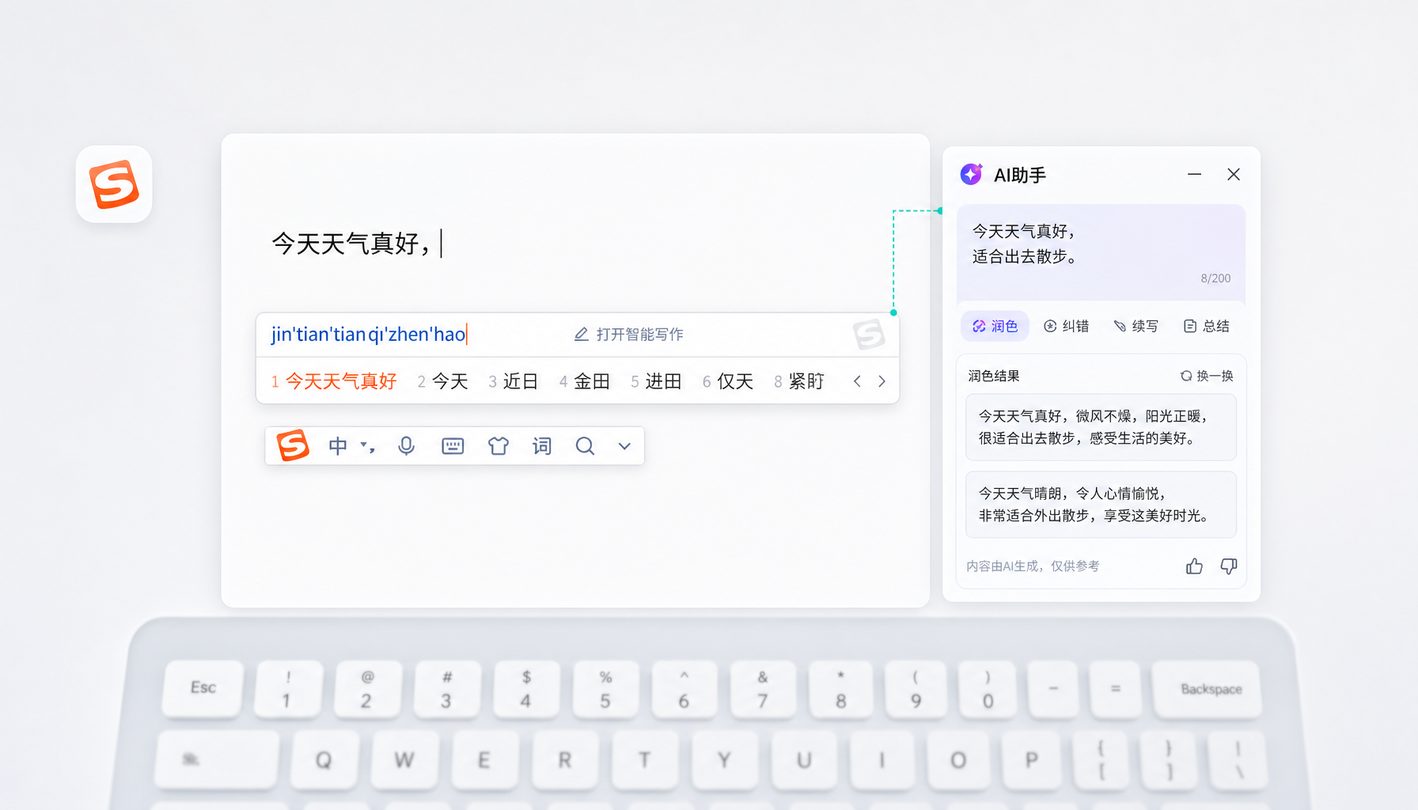Click the 内容由AI生成，仅供参考 notice
The height and width of the screenshot is (810, 1418).
pyautogui.click(x=1033, y=566)
